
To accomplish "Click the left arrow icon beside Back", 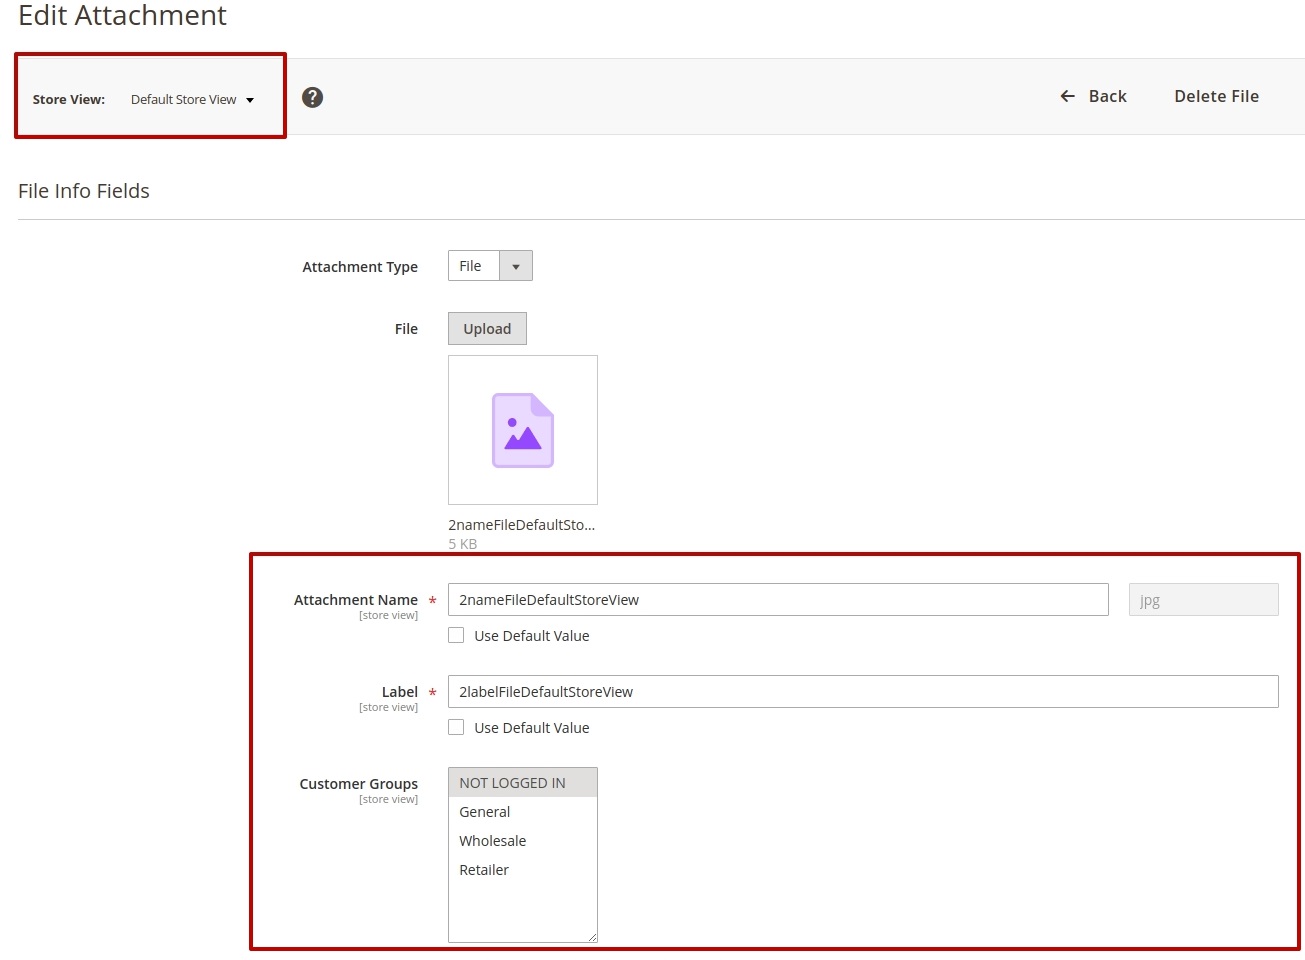I will tap(1067, 96).
